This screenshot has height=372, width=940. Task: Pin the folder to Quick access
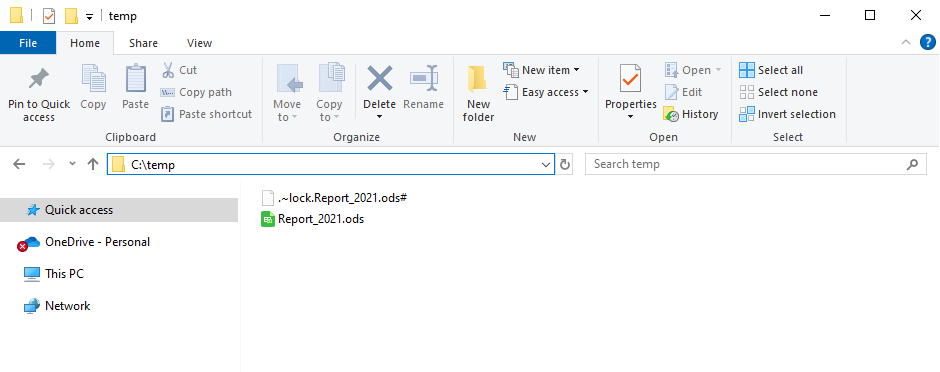point(39,93)
